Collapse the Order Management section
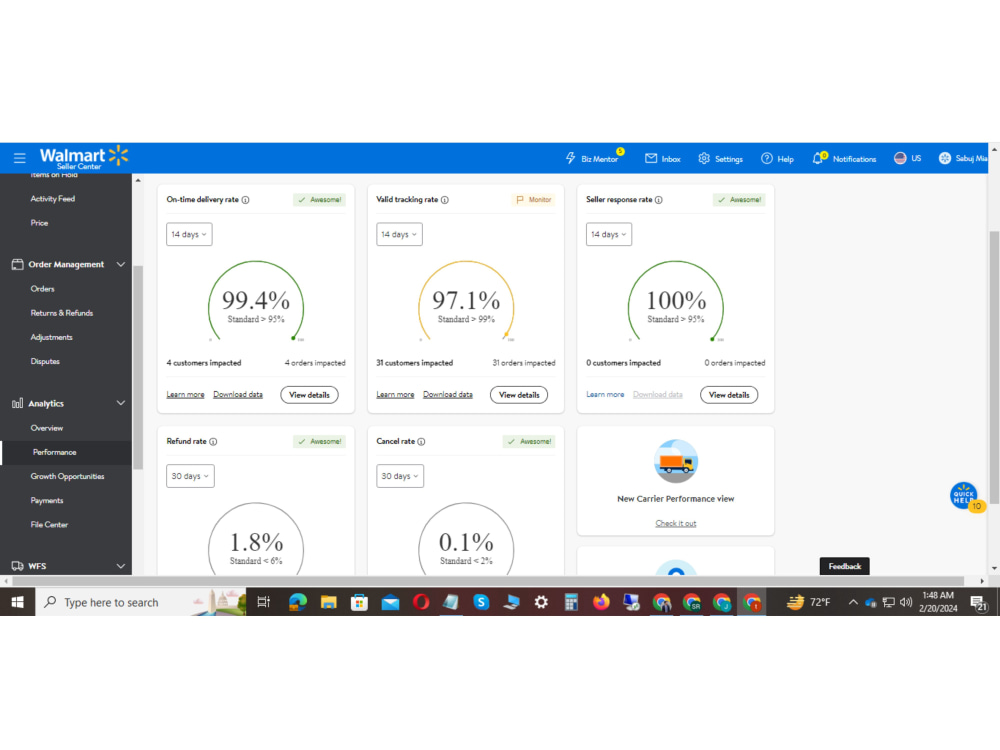 [x=121, y=264]
